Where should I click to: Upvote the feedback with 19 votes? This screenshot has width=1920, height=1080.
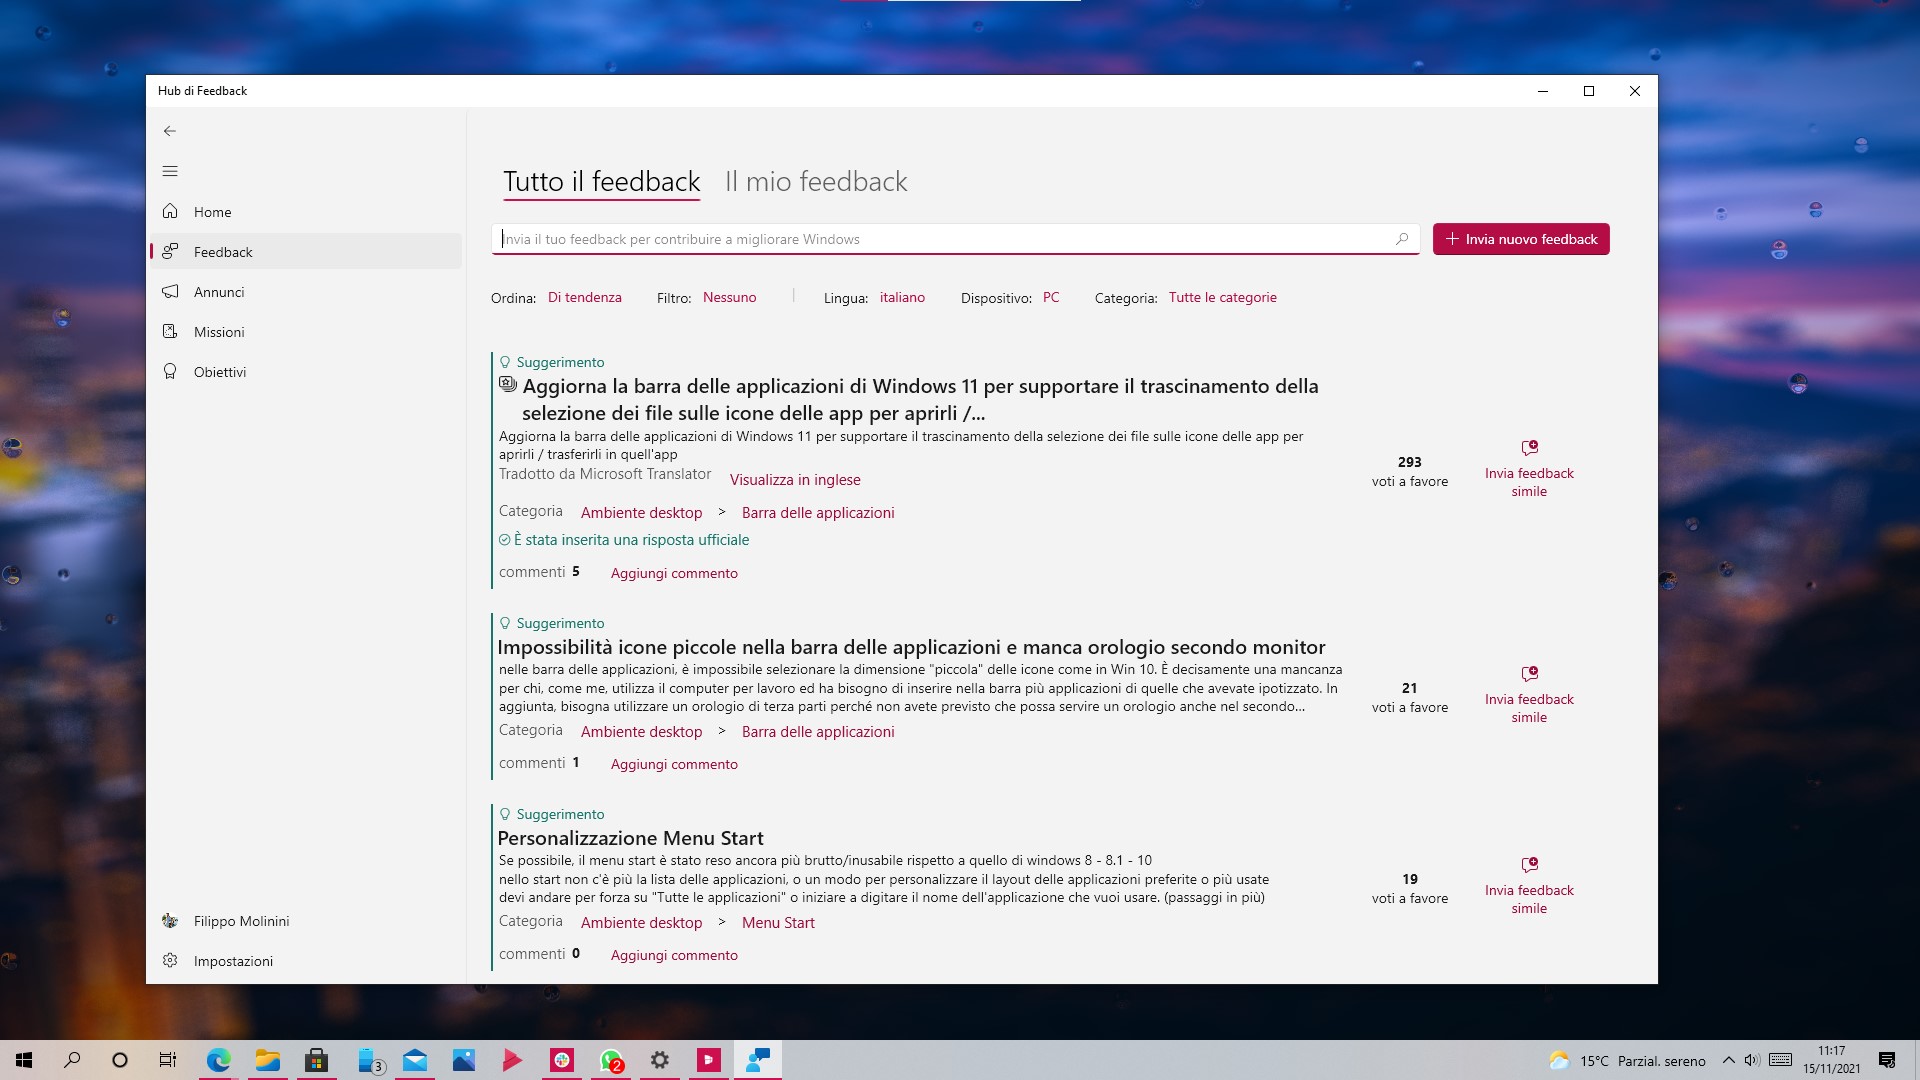(x=1410, y=888)
